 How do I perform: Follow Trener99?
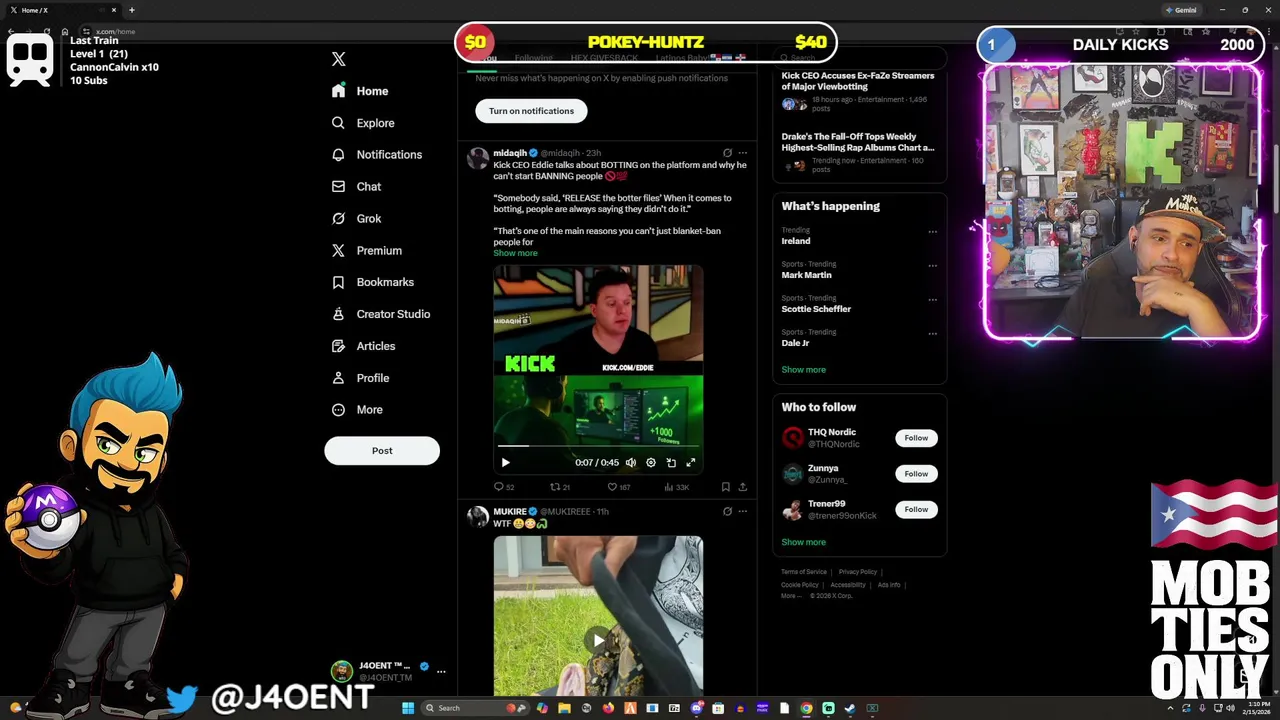(x=916, y=510)
